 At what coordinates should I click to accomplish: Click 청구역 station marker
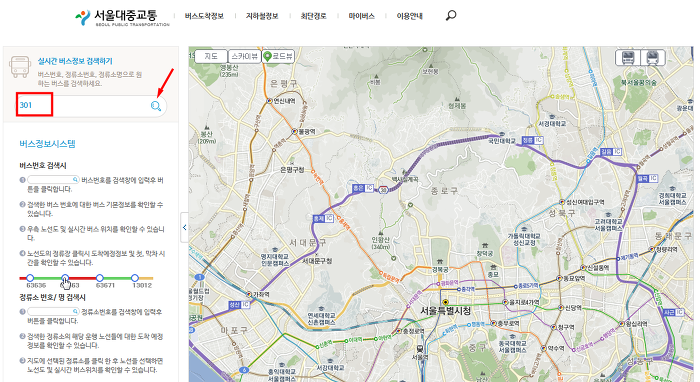click(554, 327)
